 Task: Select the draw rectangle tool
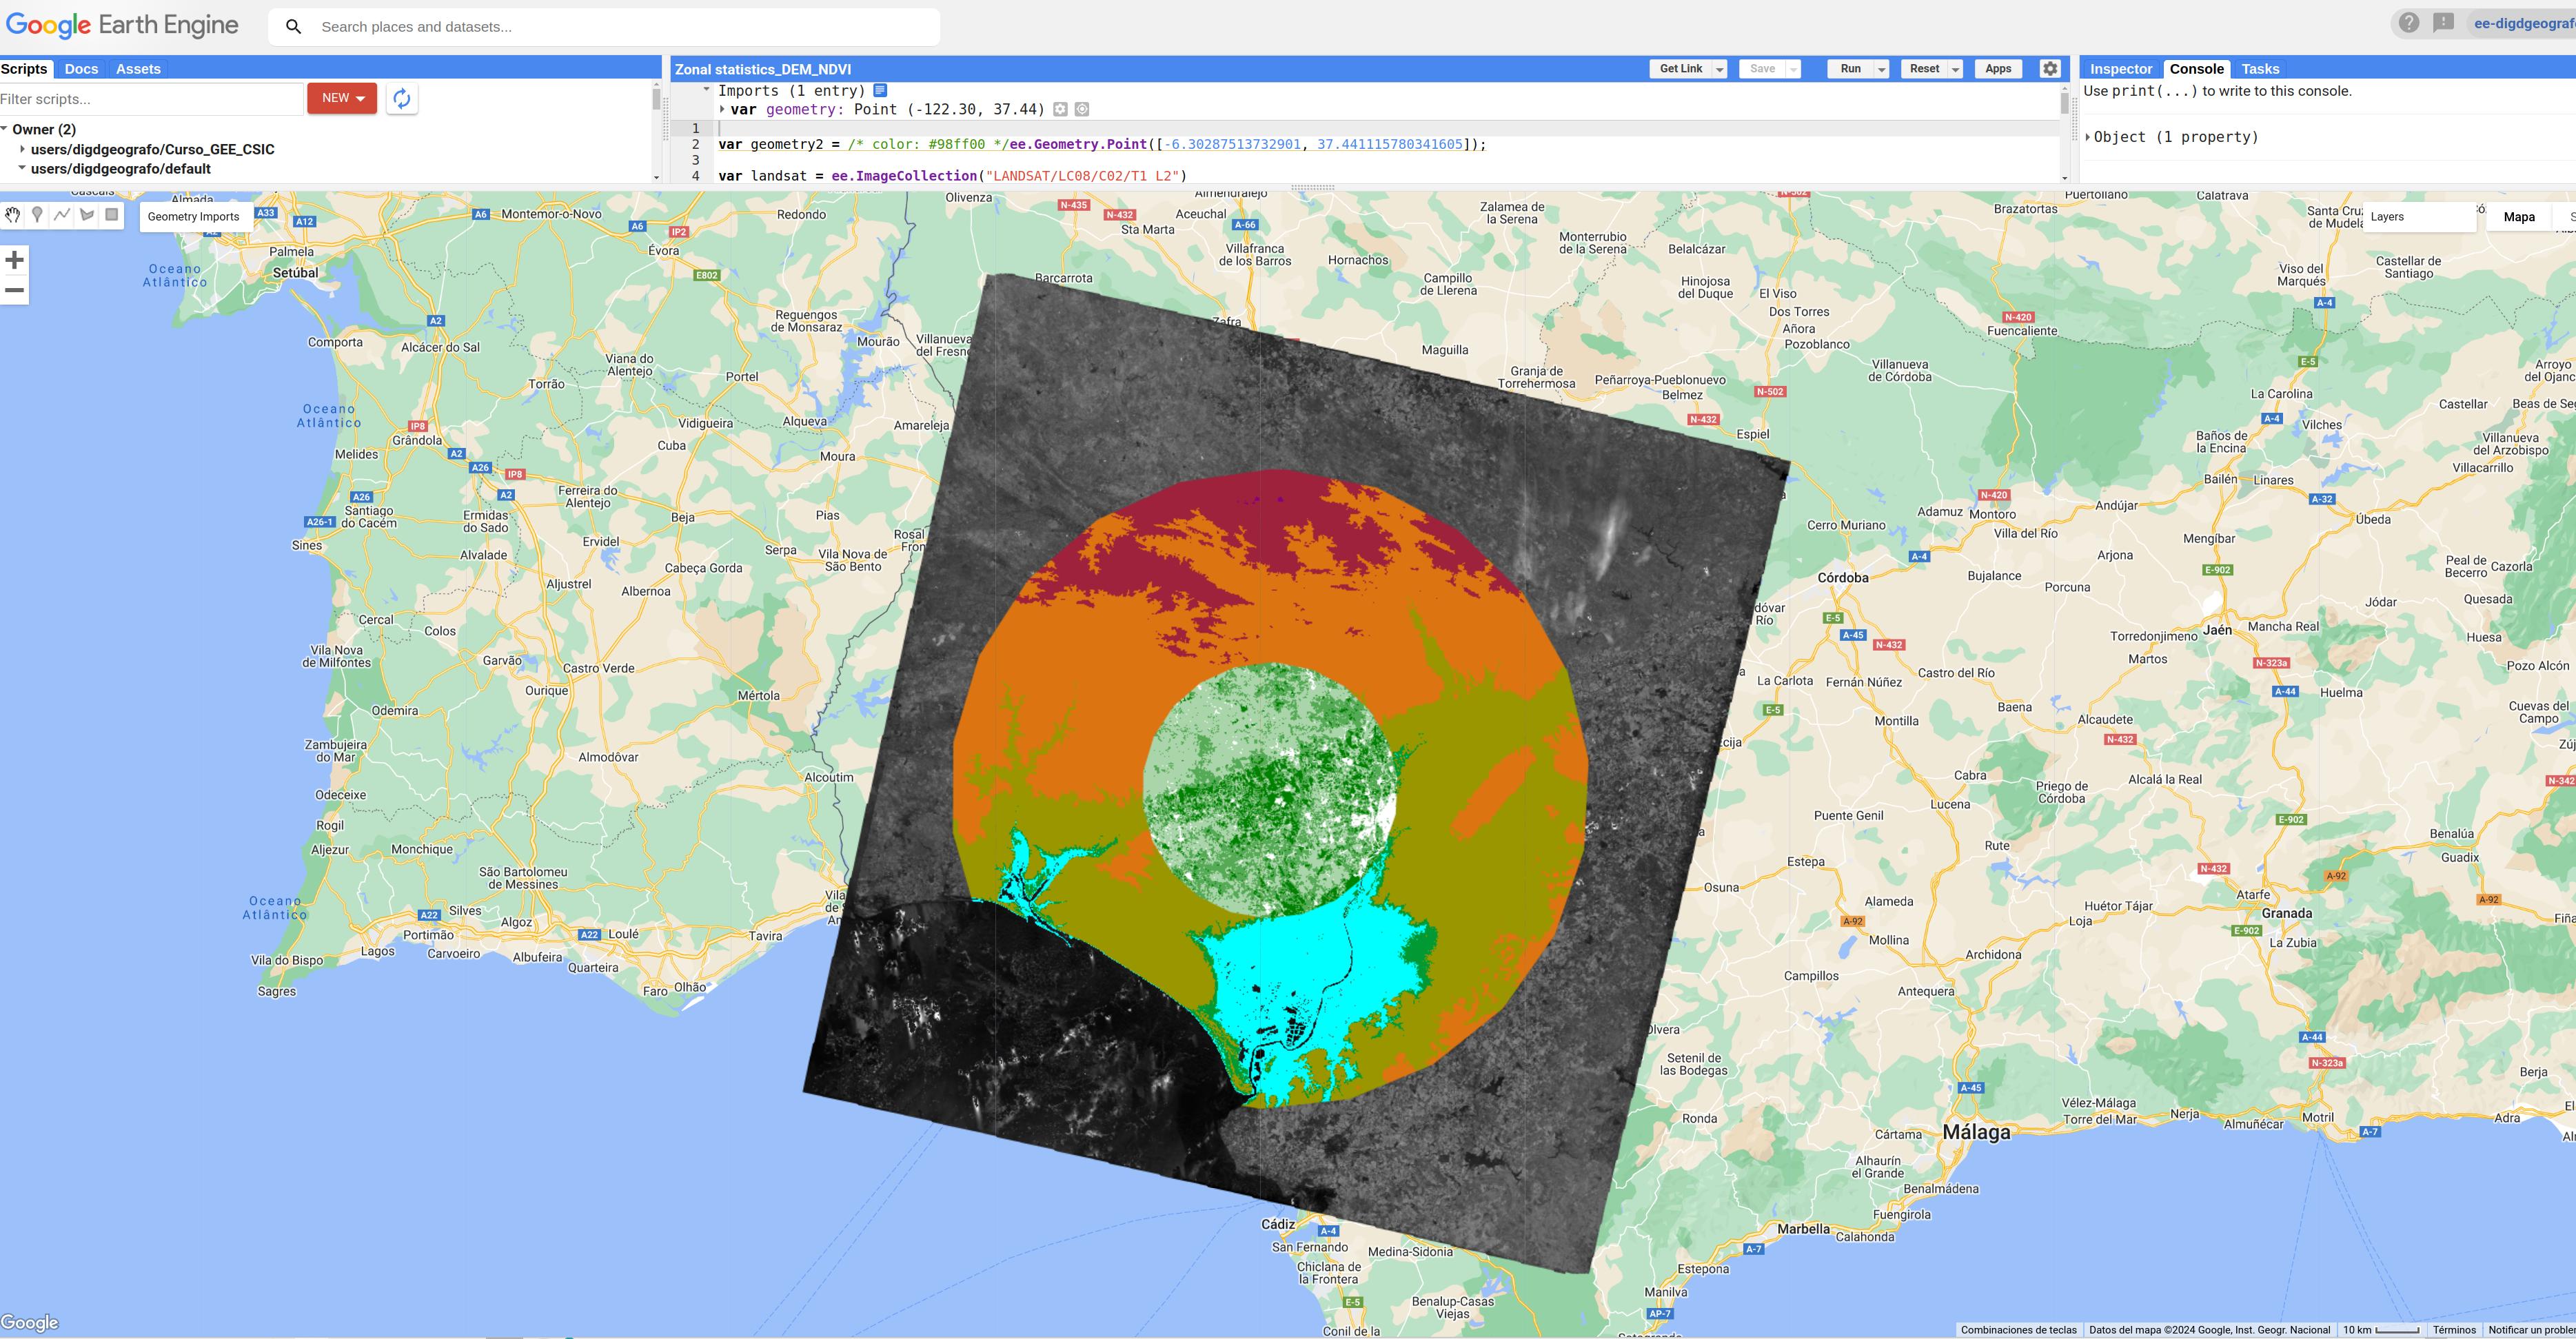112,215
